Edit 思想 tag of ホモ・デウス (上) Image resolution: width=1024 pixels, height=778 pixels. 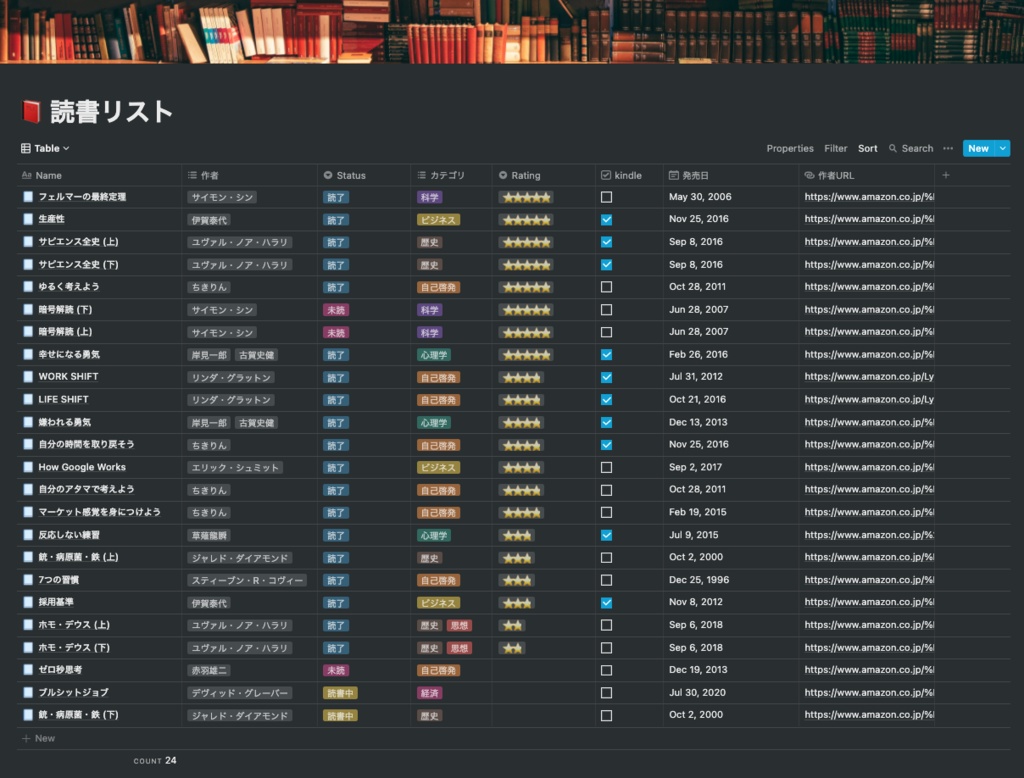coord(459,626)
